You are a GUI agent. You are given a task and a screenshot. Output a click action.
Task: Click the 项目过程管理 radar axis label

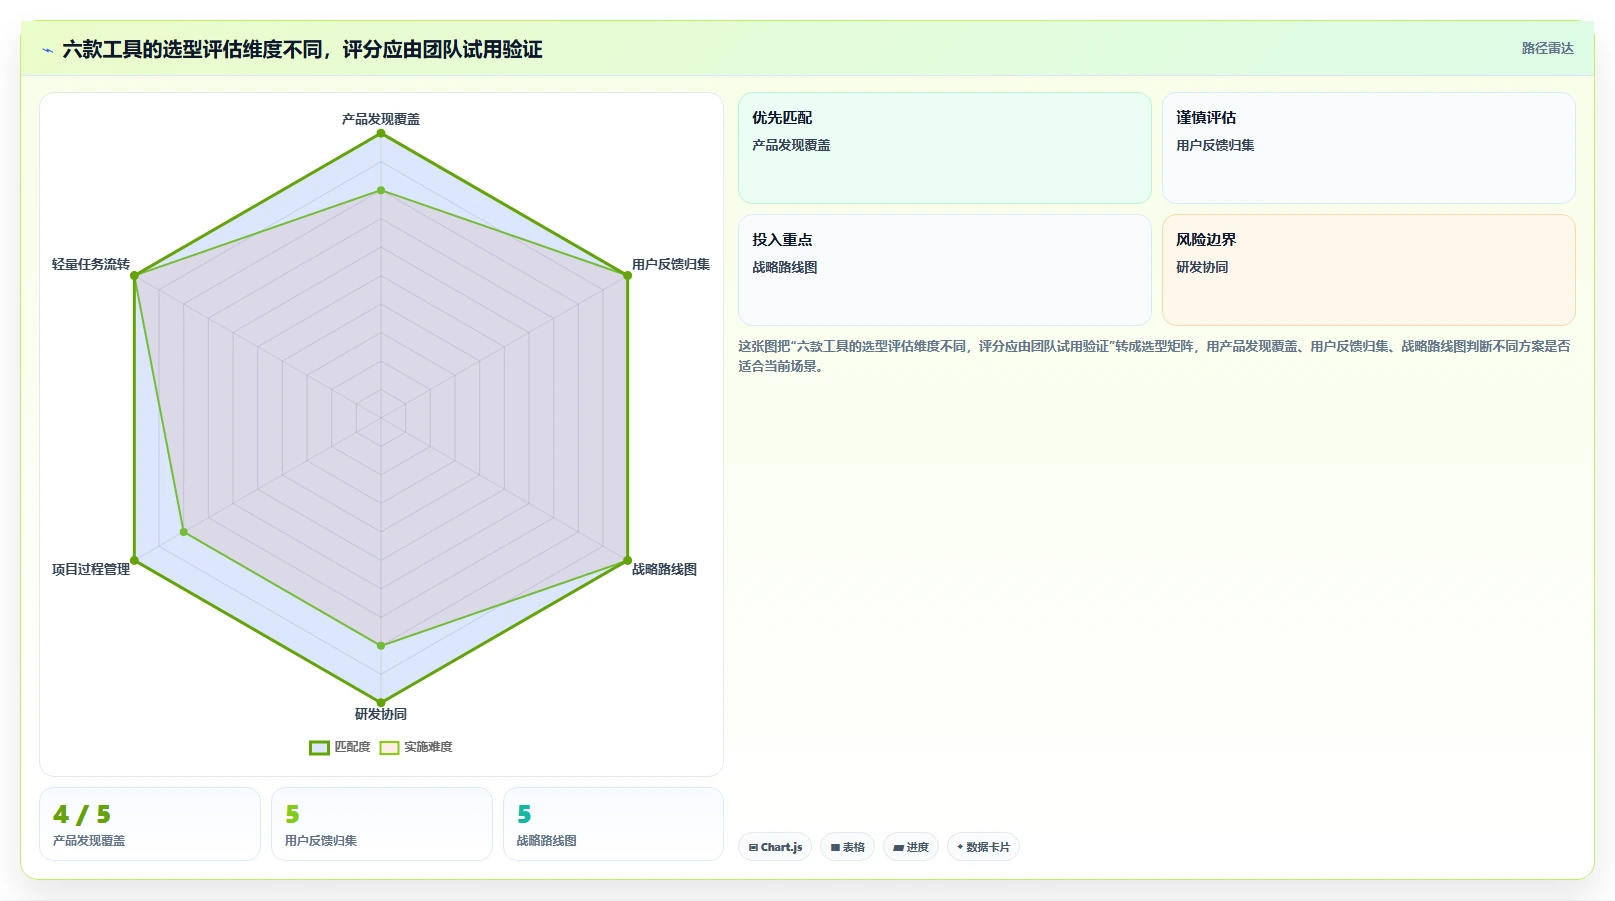(91, 569)
